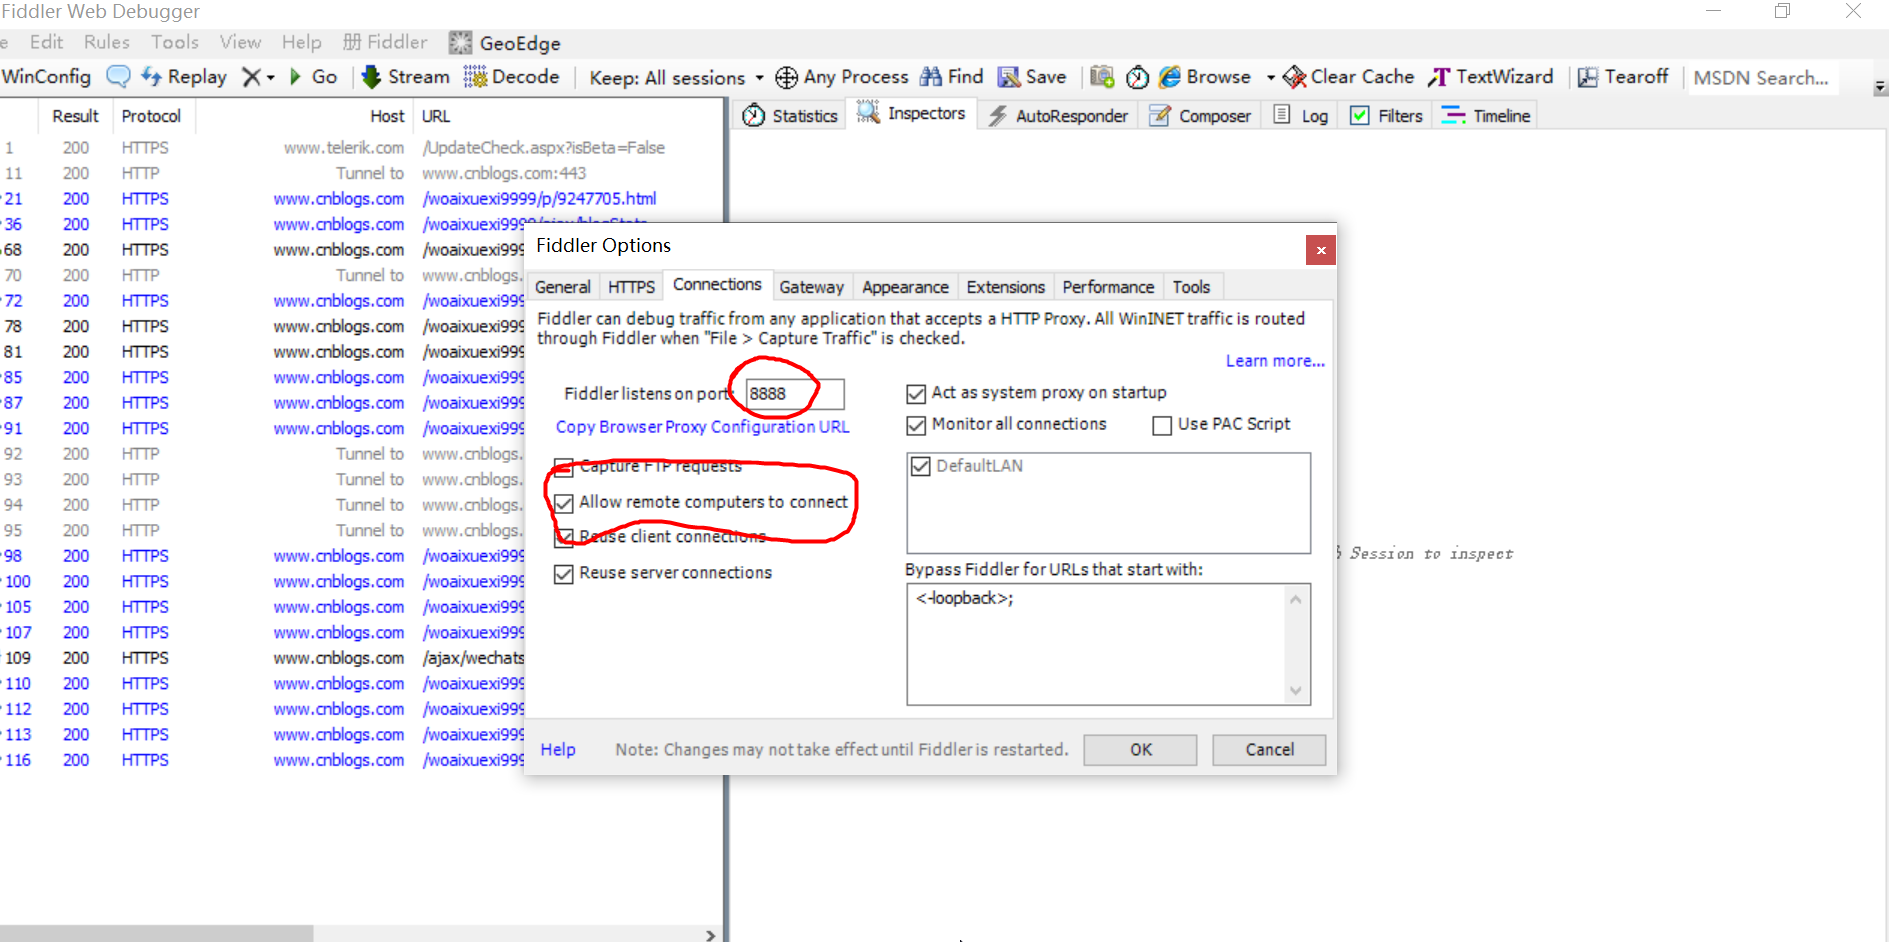
Task: Click OK in Fiddler Options
Action: [x=1140, y=750]
